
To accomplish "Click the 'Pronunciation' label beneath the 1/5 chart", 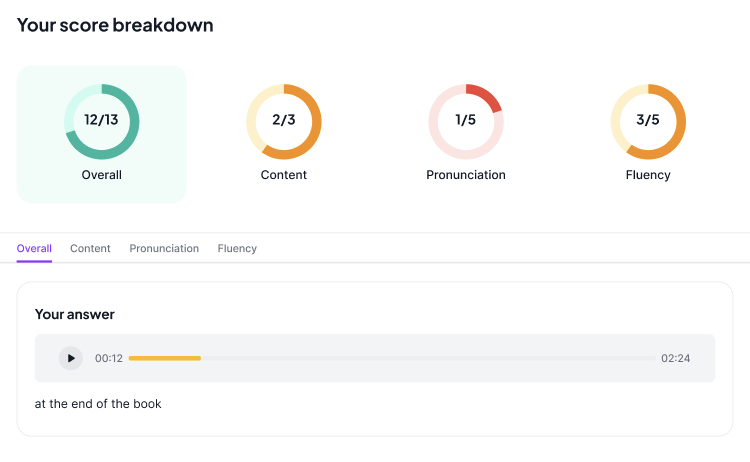I will point(466,175).
